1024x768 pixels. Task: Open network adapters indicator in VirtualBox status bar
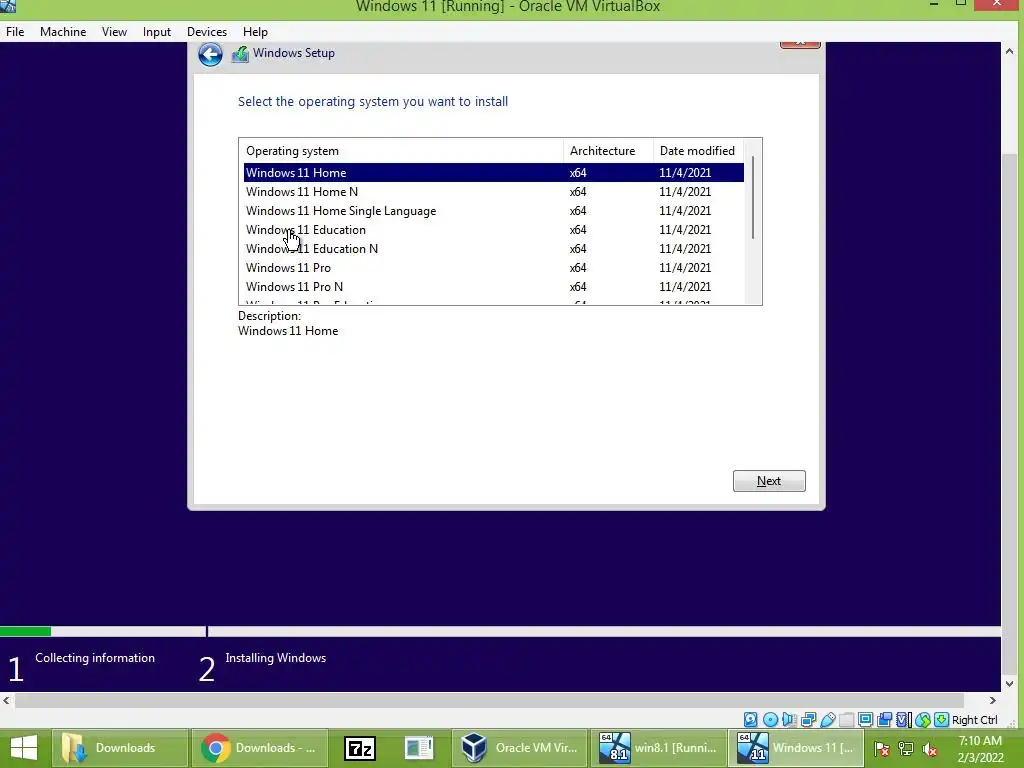(808, 720)
